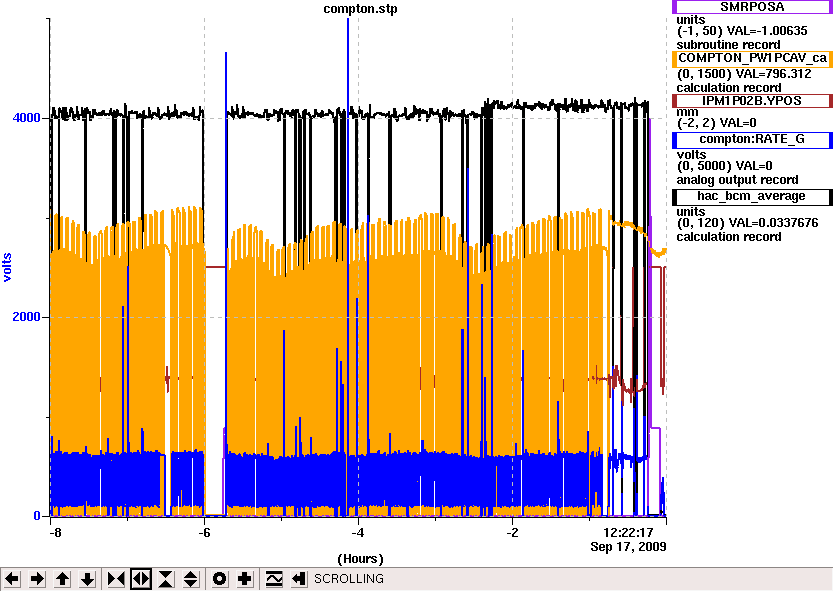The height and width of the screenshot is (591, 833).
Task: Click the 12:22:17 timestamp
Action: [628, 533]
